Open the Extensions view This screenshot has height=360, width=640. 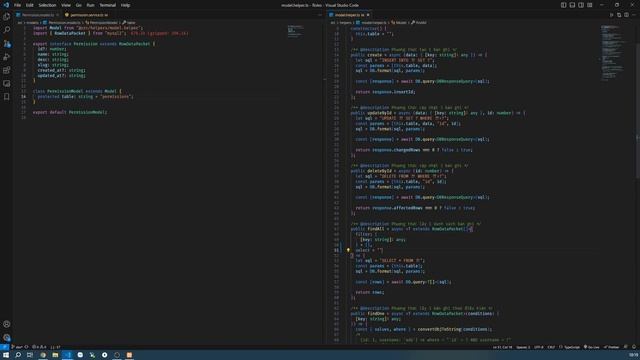click(x=7, y=70)
